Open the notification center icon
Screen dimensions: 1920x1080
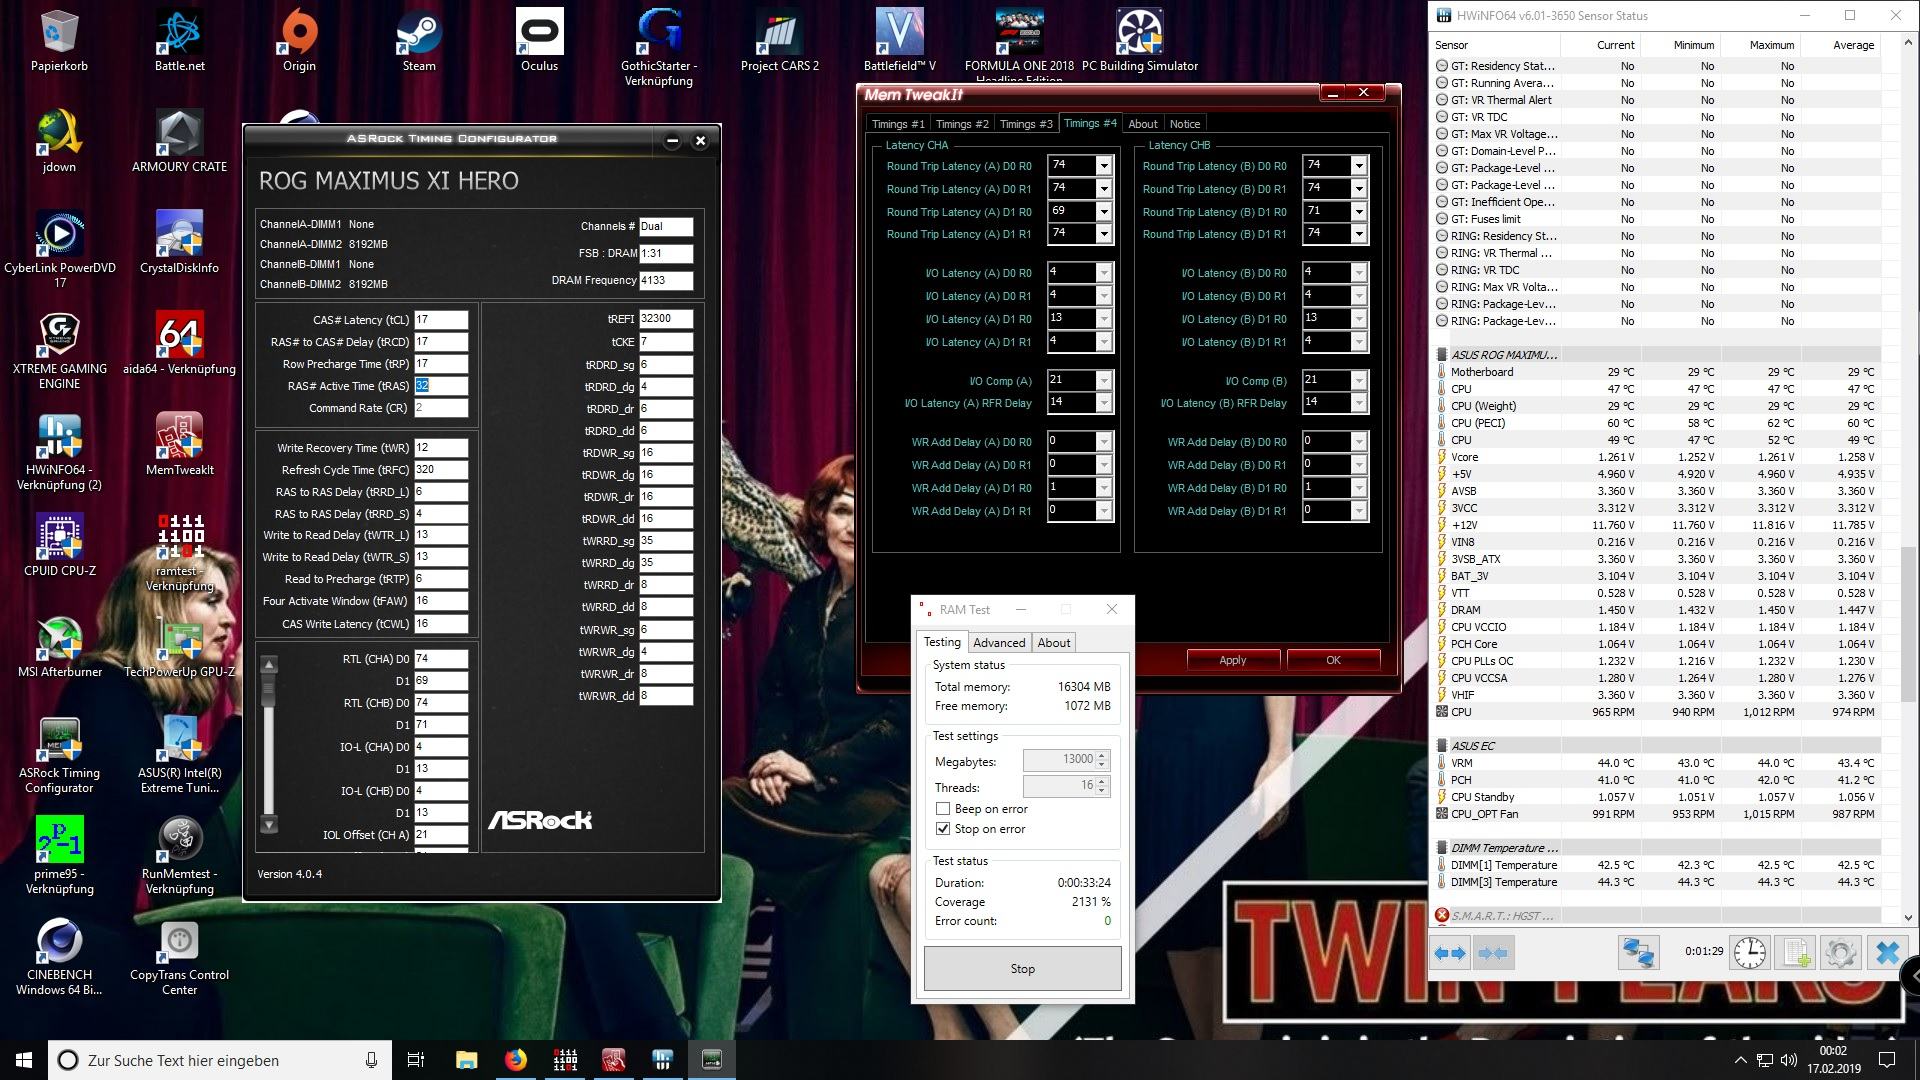1887,1060
